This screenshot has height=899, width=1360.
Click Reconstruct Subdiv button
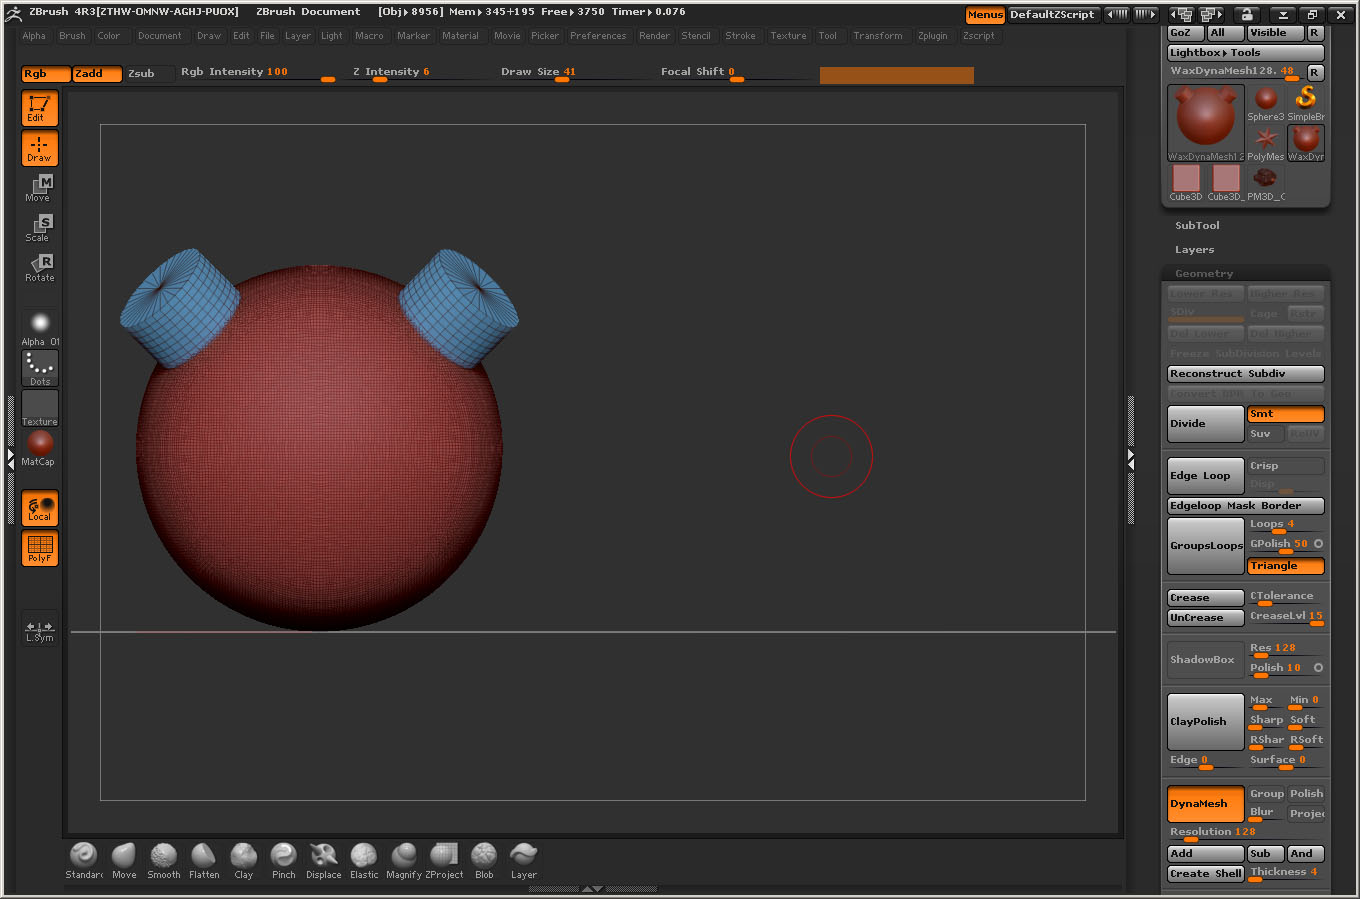(1246, 374)
